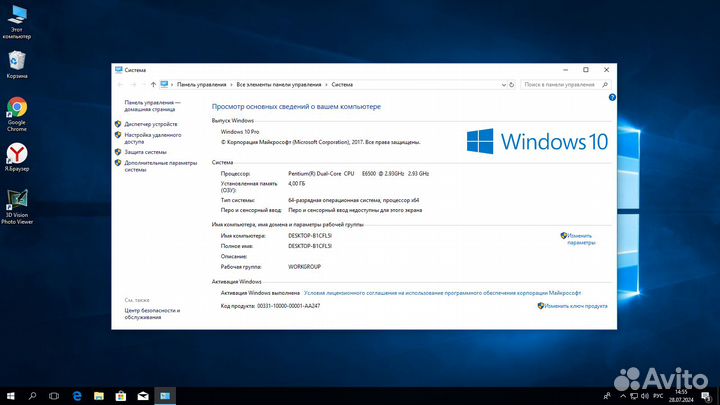Open the Mail app from the taskbar
The image size is (720, 405).
143,396
